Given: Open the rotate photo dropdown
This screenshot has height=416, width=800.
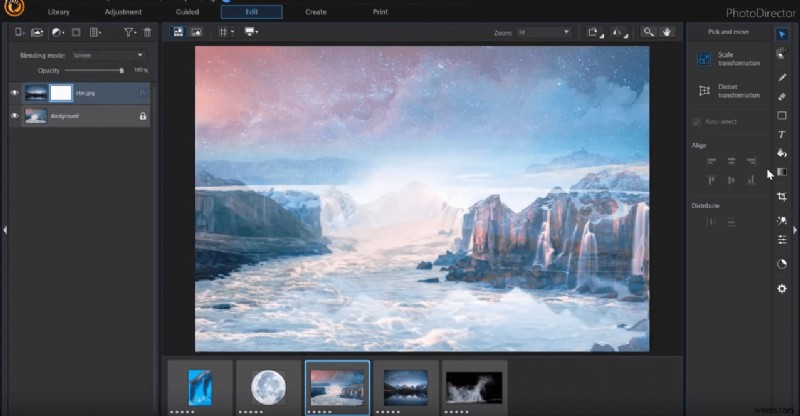Looking at the screenshot, I should [x=594, y=32].
